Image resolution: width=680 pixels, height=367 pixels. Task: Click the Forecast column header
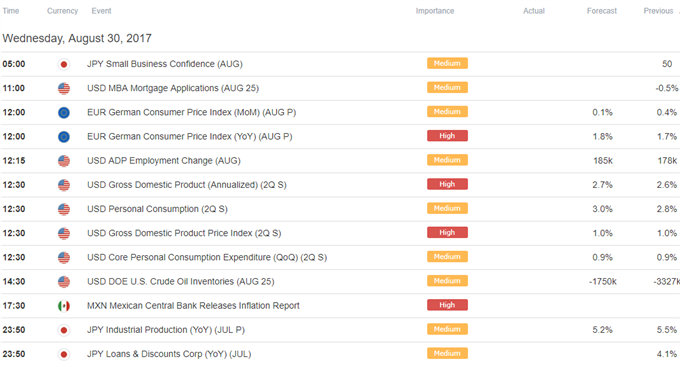tap(602, 11)
